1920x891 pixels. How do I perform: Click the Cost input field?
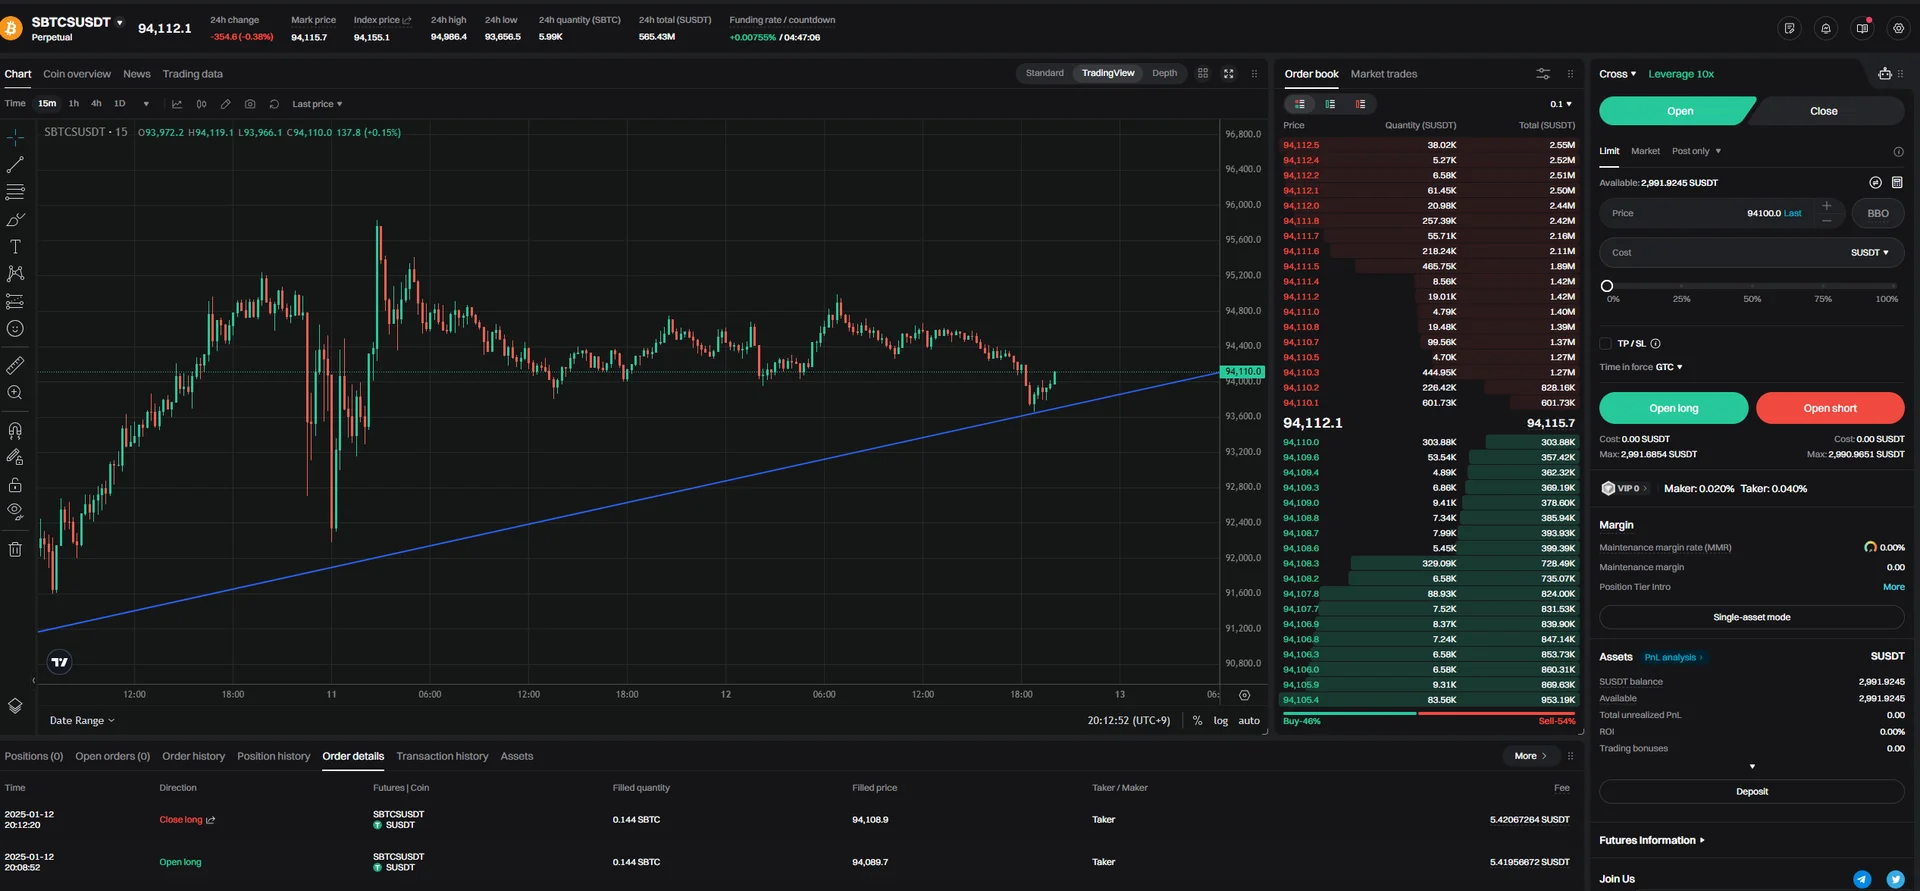(x=1752, y=253)
